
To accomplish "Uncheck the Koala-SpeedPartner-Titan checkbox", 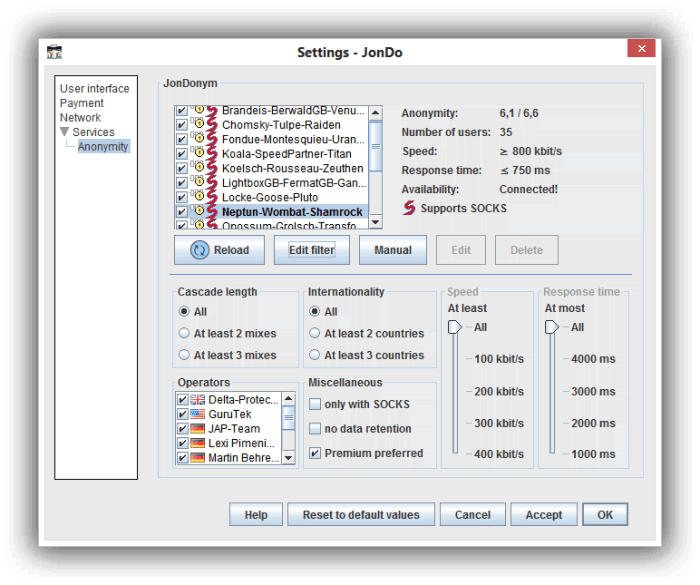I will click(181, 154).
